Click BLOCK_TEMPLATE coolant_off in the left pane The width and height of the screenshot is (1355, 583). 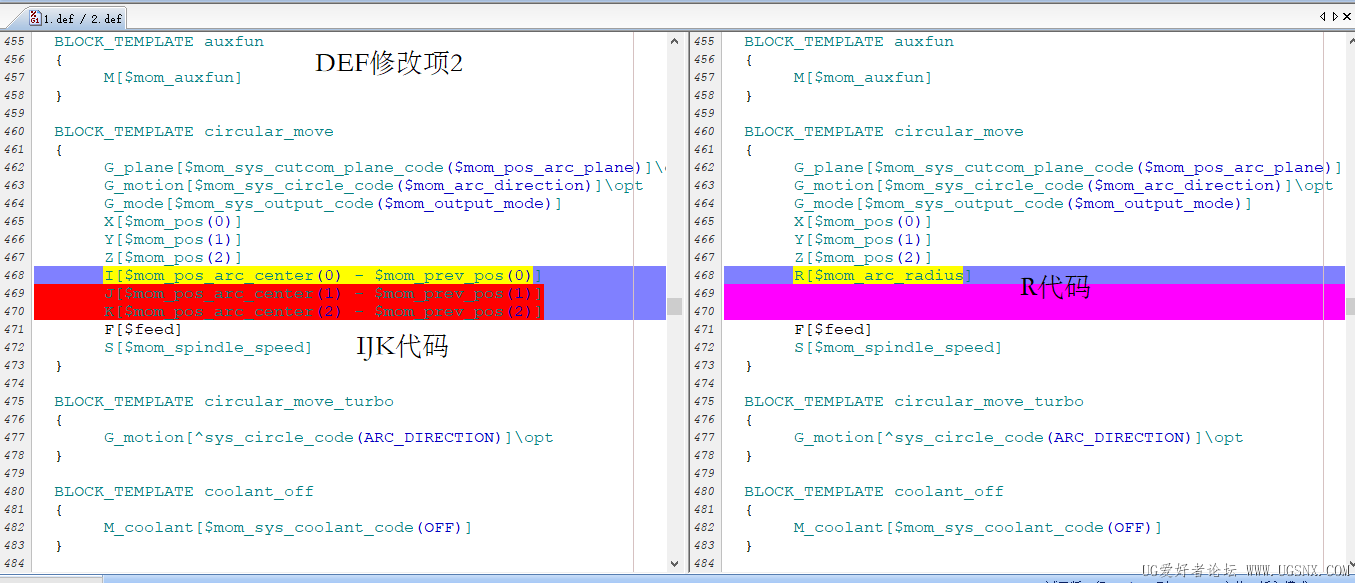click(184, 491)
